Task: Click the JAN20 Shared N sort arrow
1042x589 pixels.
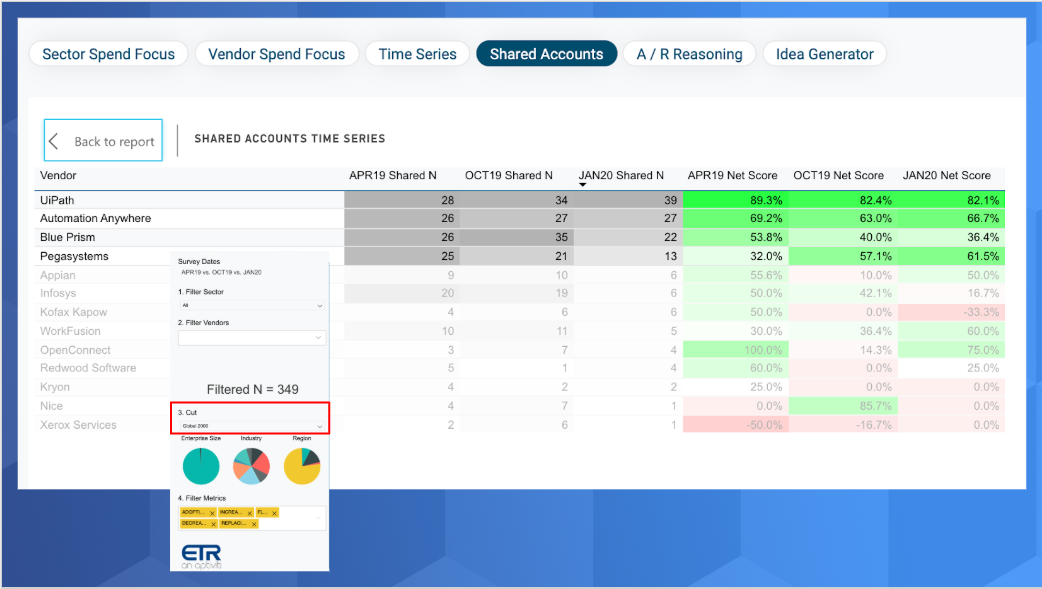Action: click(x=583, y=185)
